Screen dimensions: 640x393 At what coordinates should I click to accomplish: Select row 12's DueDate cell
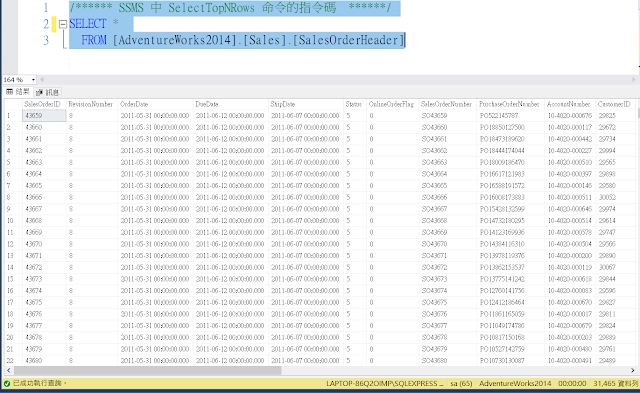[x=231, y=244]
